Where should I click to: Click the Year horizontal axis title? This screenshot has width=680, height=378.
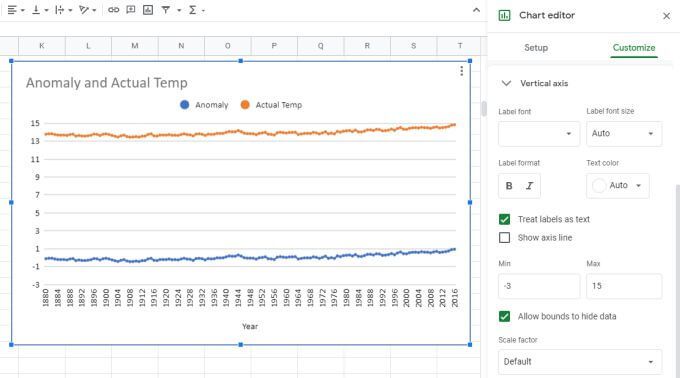[250, 326]
